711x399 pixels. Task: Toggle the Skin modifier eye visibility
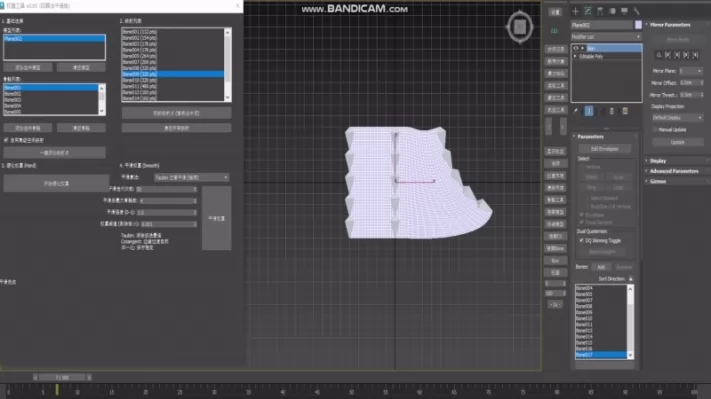pos(576,48)
